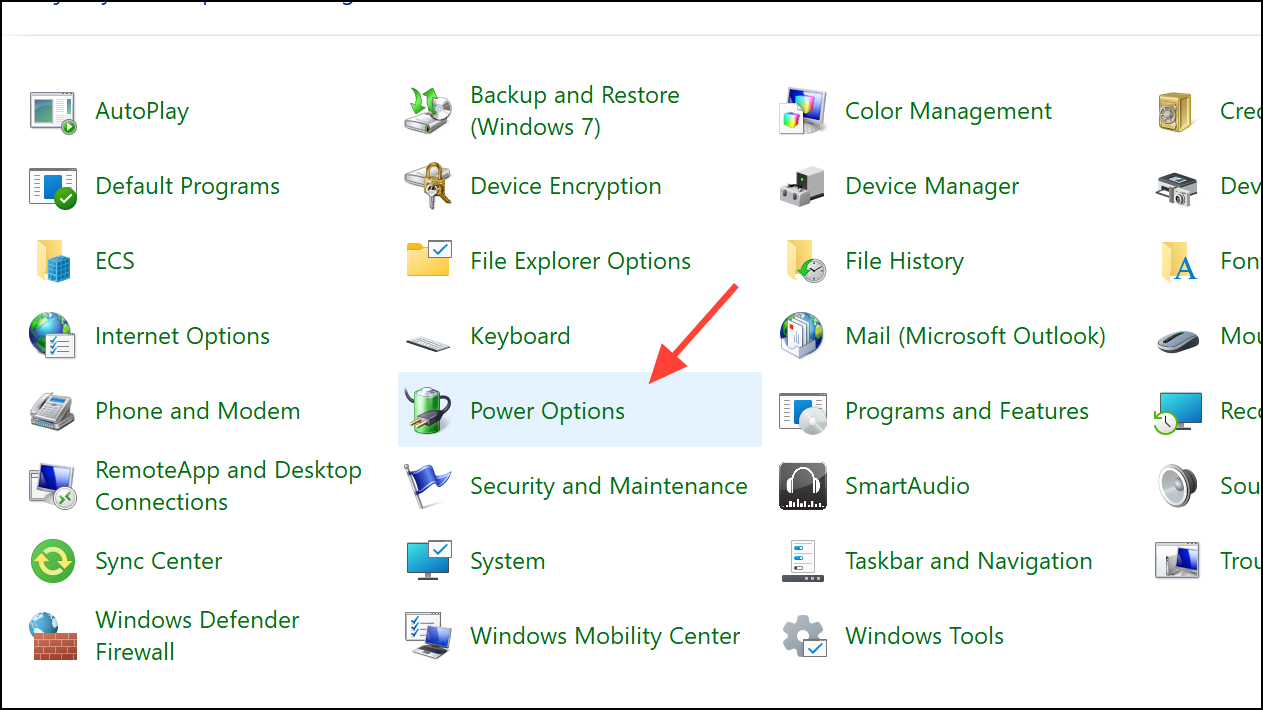
Task: Click the Sync Center green arrows icon
Action: click(x=52, y=561)
